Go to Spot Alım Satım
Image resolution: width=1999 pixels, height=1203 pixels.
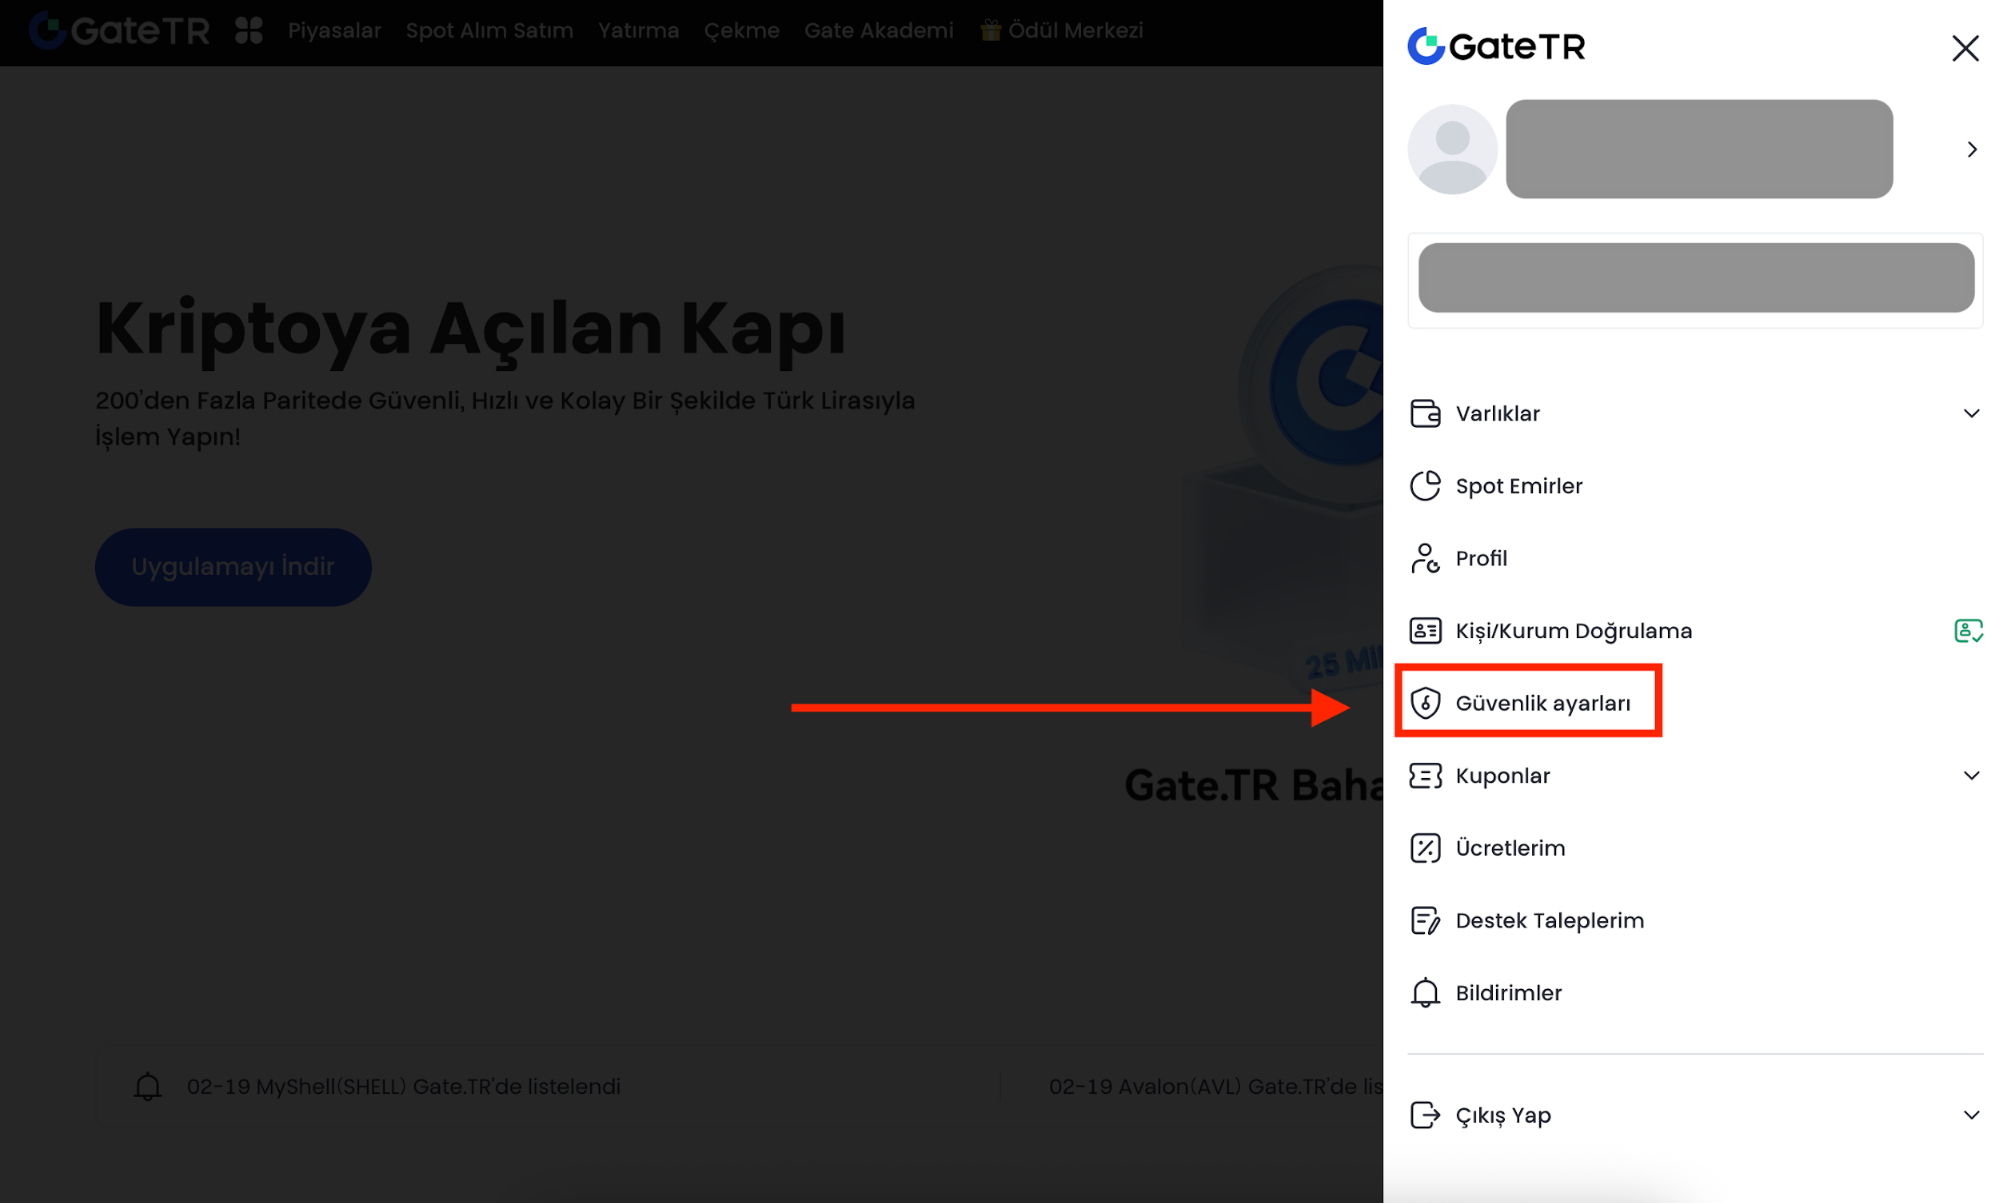pyautogui.click(x=489, y=31)
